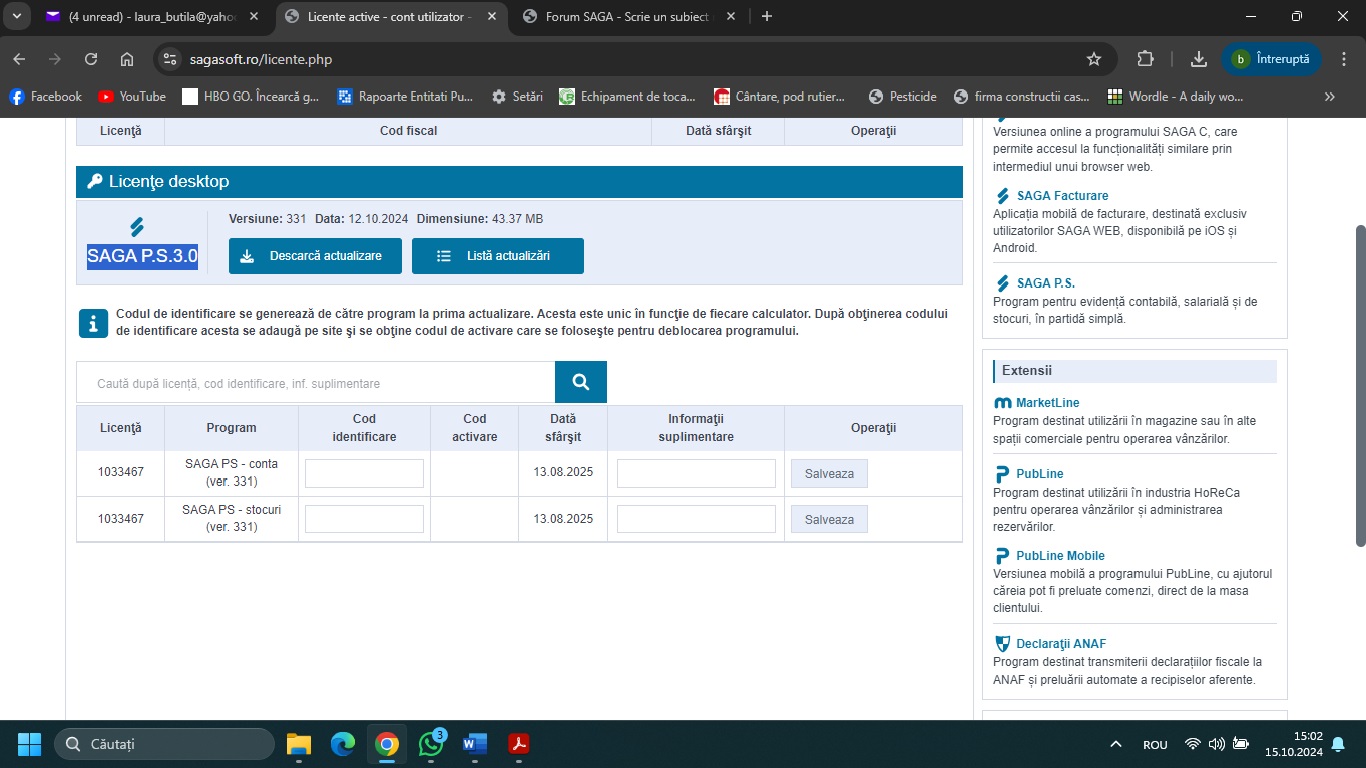This screenshot has height=768, width=1366.
Task: Click the blue info icon
Action: coord(93,324)
